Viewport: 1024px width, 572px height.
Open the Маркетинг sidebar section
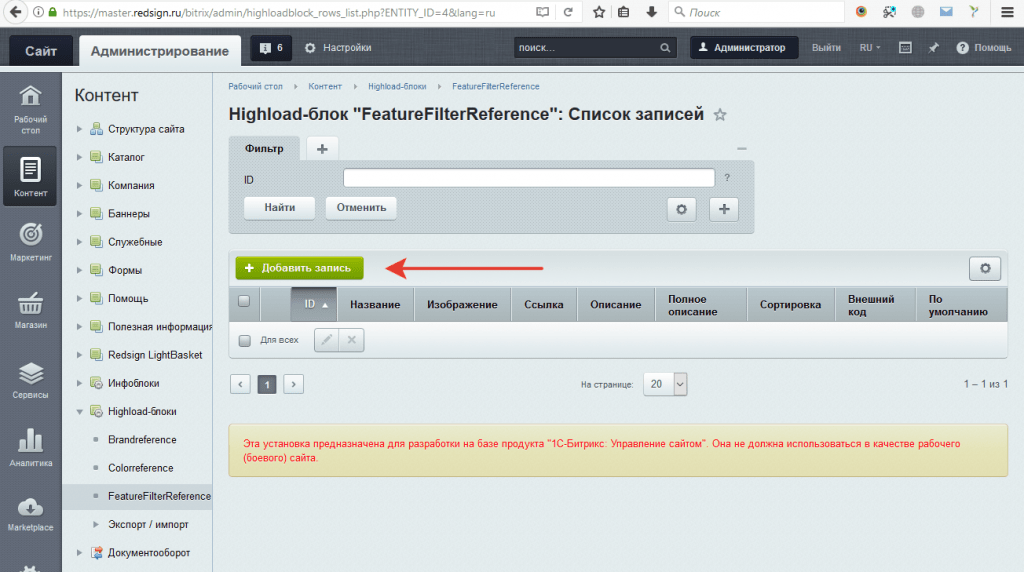click(30, 242)
